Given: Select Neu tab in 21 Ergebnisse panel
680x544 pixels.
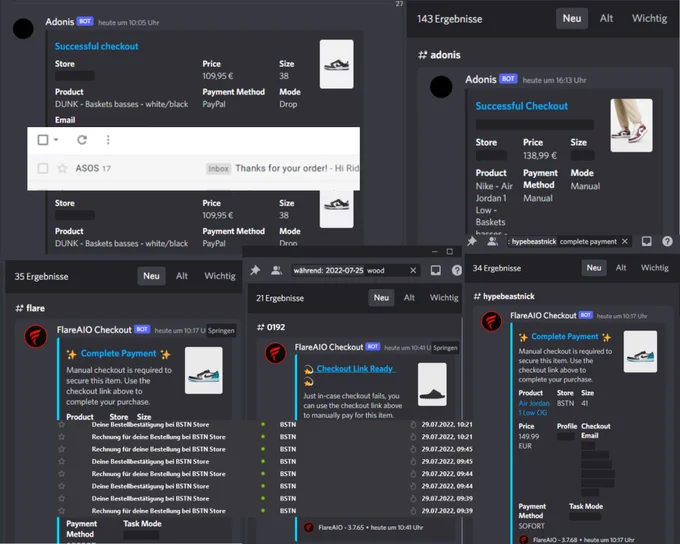Looking at the screenshot, I should click(381, 298).
